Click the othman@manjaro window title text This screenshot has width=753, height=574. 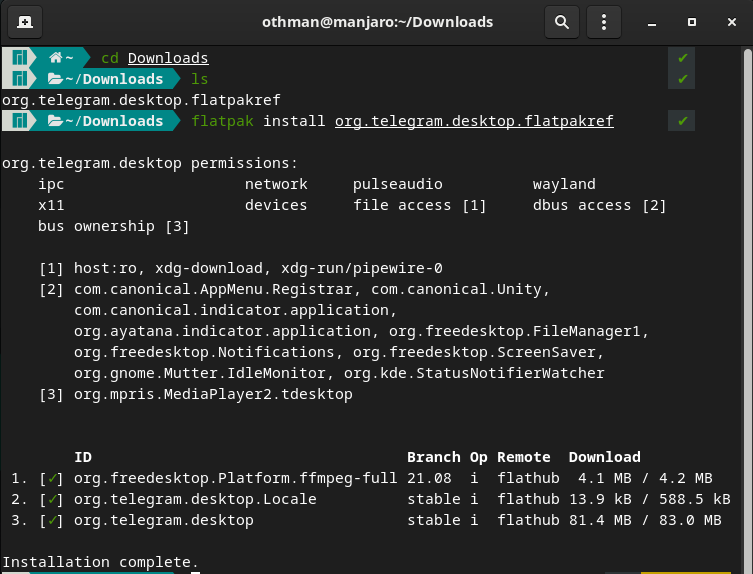pyautogui.click(x=376, y=21)
